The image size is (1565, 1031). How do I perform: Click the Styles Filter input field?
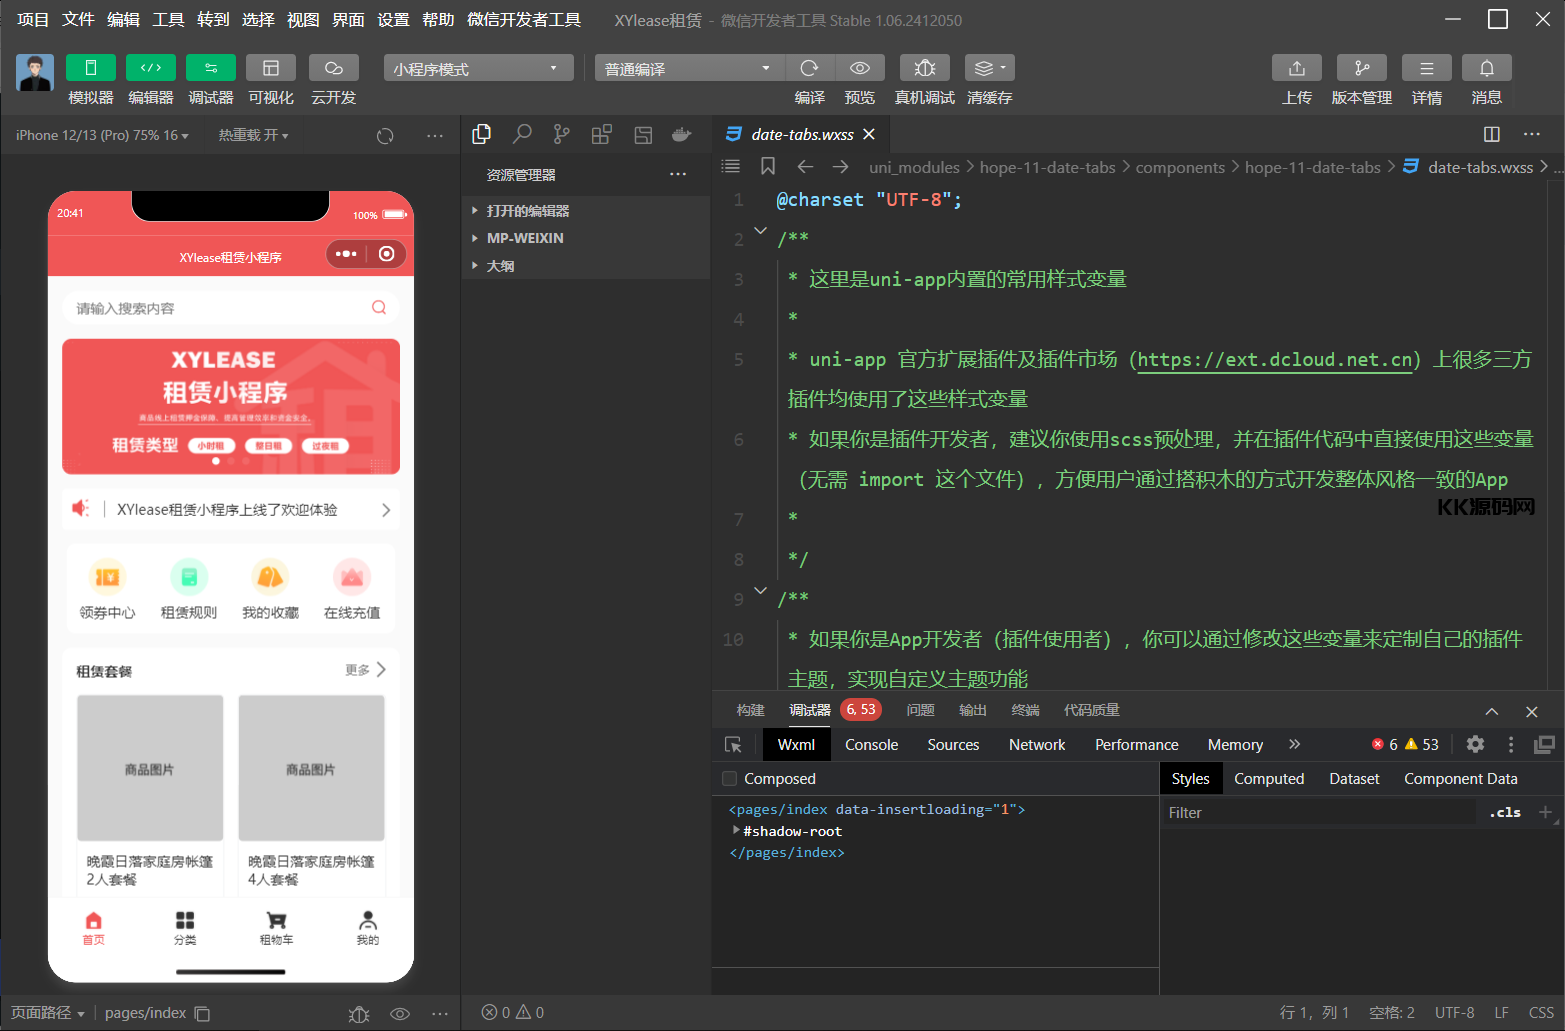pos(1318,813)
